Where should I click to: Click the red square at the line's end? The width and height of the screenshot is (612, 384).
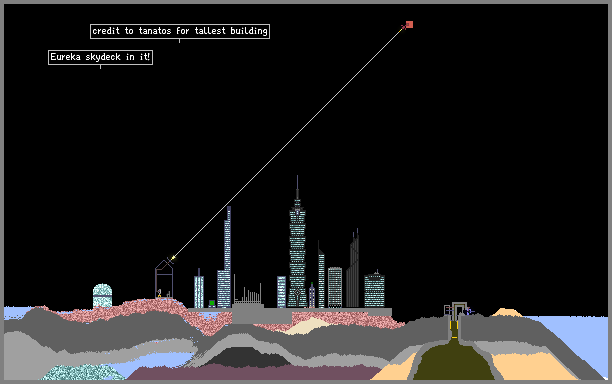tap(409, 25)
